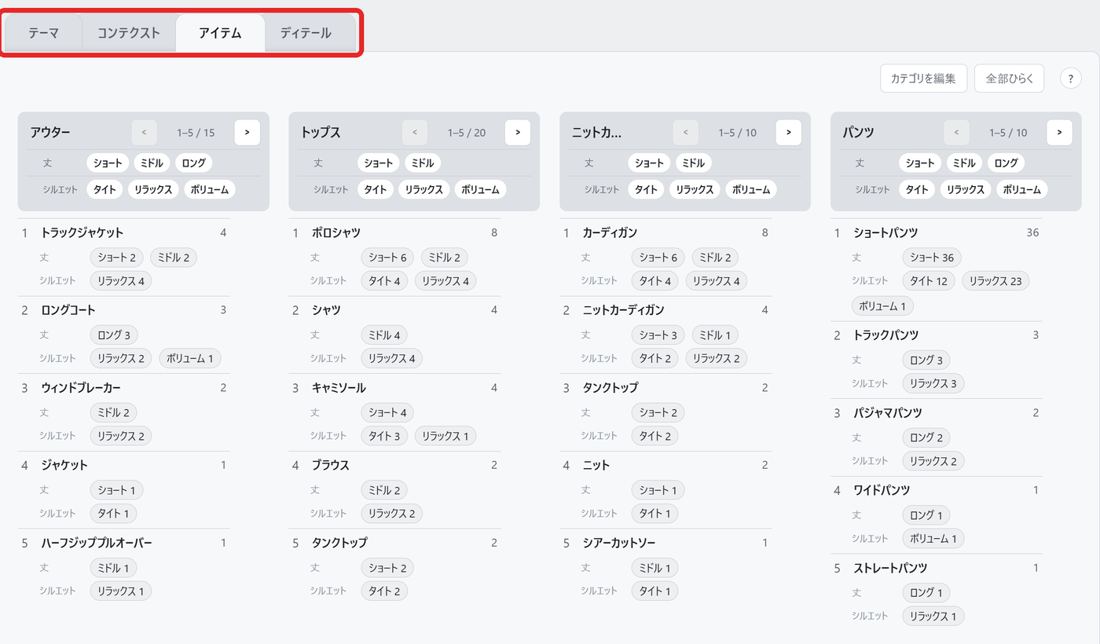Open the help question mark icon
Image resolution: width=1100 pixels, height=644 pixels.
[x=1071, y=79]
